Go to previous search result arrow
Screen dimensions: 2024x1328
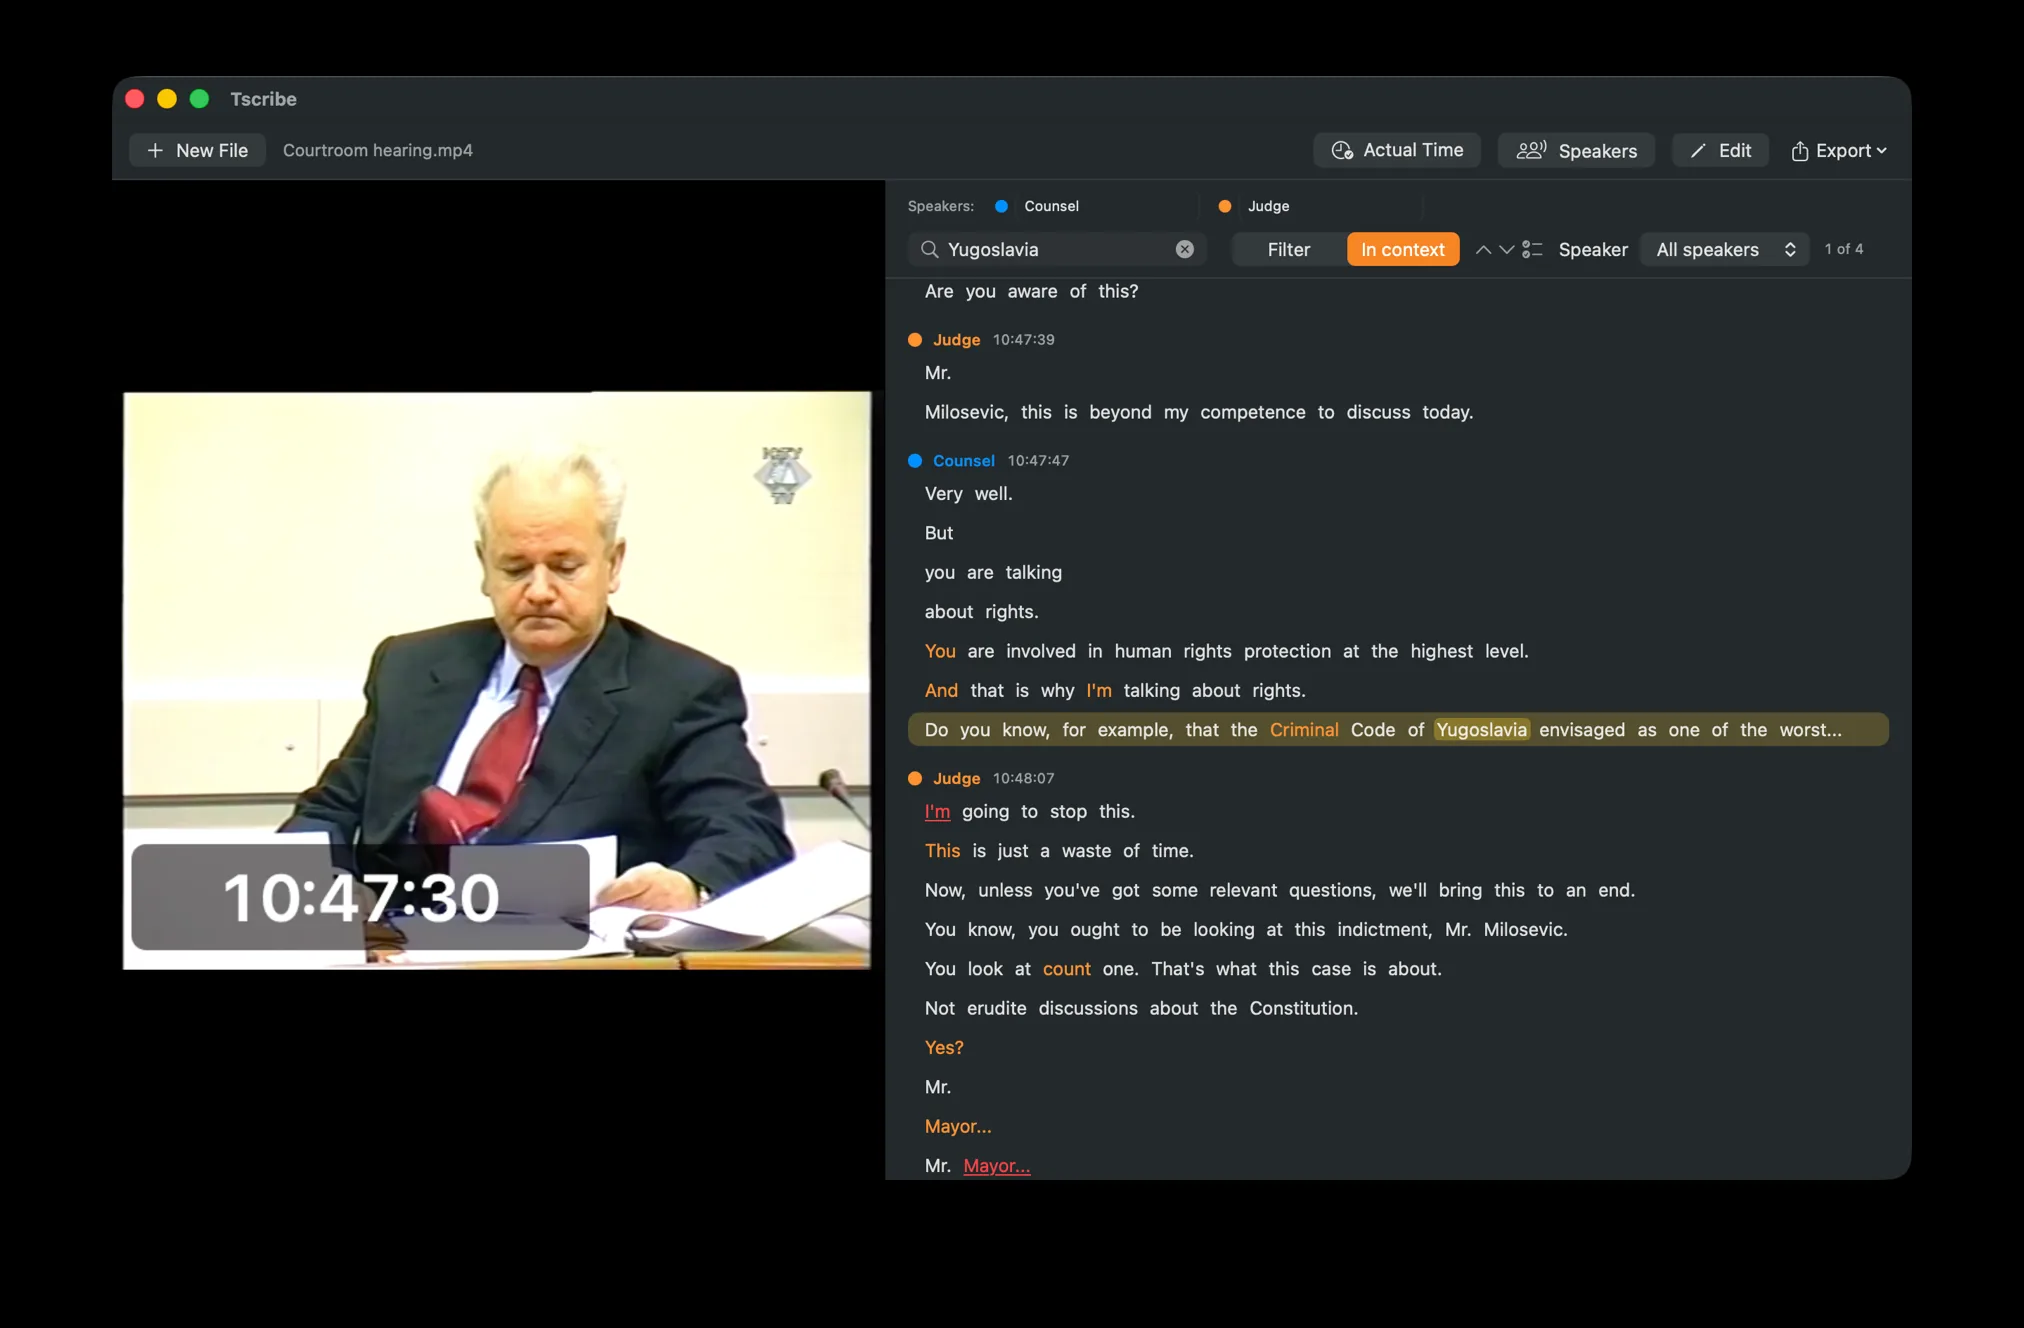tap(1483, 249)
